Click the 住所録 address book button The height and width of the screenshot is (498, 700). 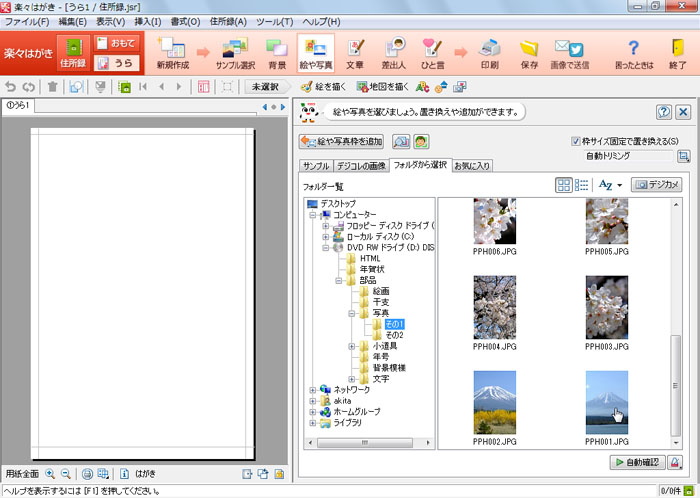tap(72, 53)
